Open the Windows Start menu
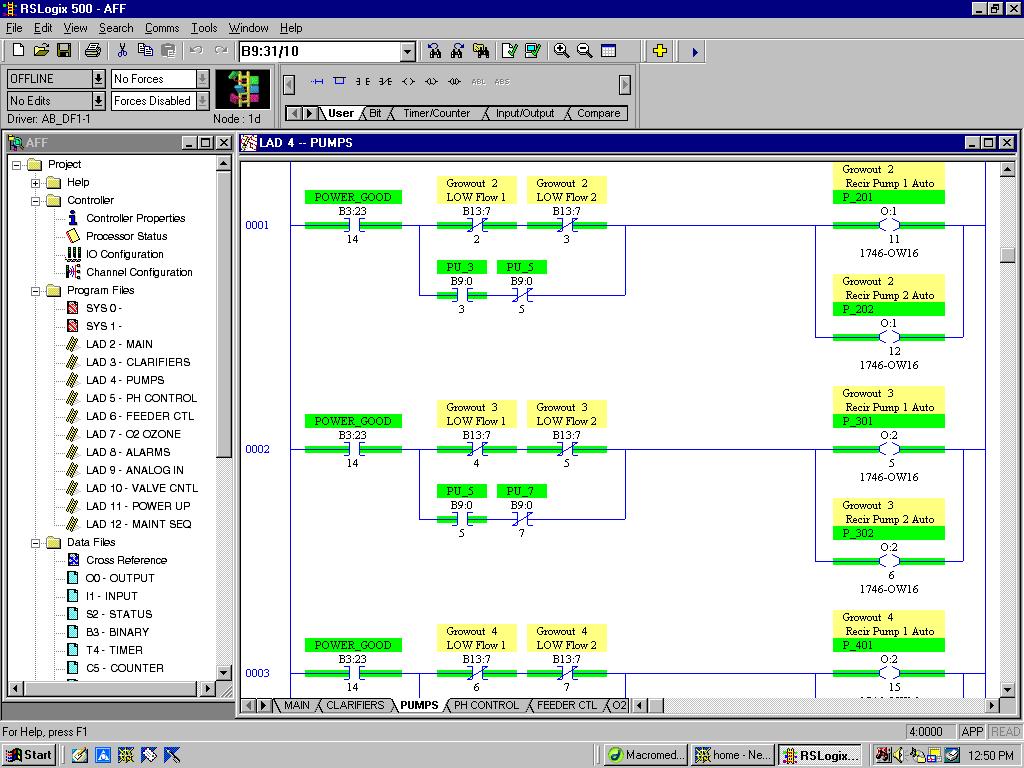The image size is (1024, 768). click(x=28, y=755)
